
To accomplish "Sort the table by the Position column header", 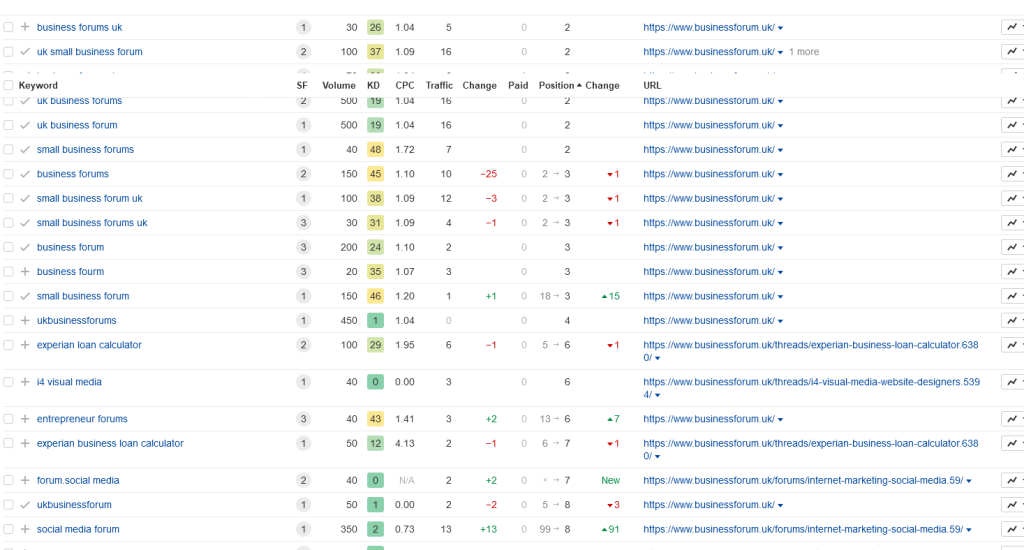I will [556, 86].
